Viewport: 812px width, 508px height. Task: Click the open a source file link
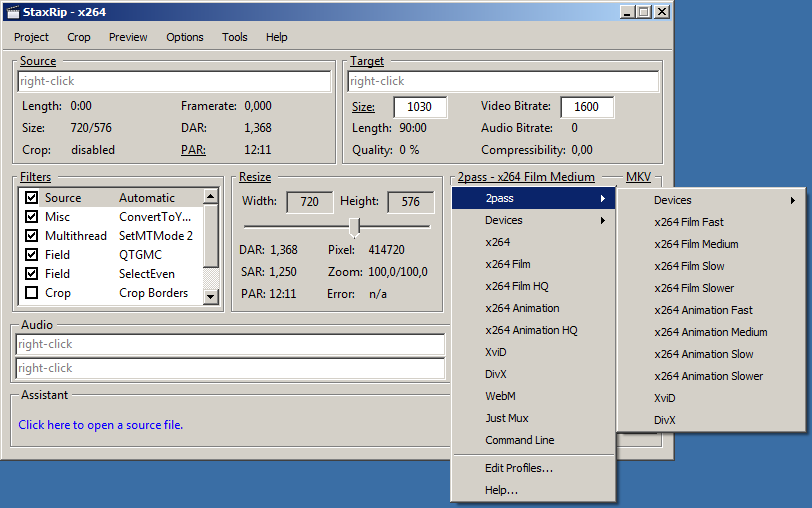(100, 425)
